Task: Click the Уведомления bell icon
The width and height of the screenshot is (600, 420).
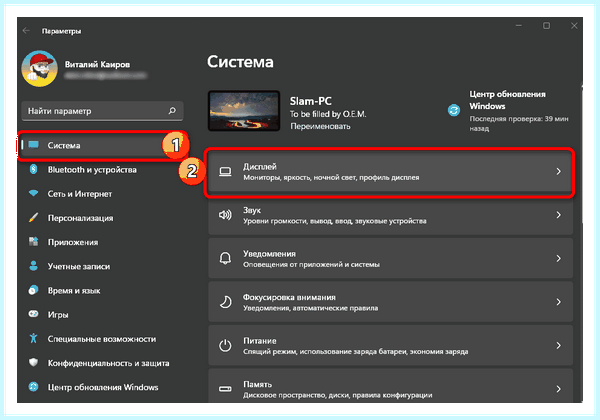Action: tap(225, 259)
